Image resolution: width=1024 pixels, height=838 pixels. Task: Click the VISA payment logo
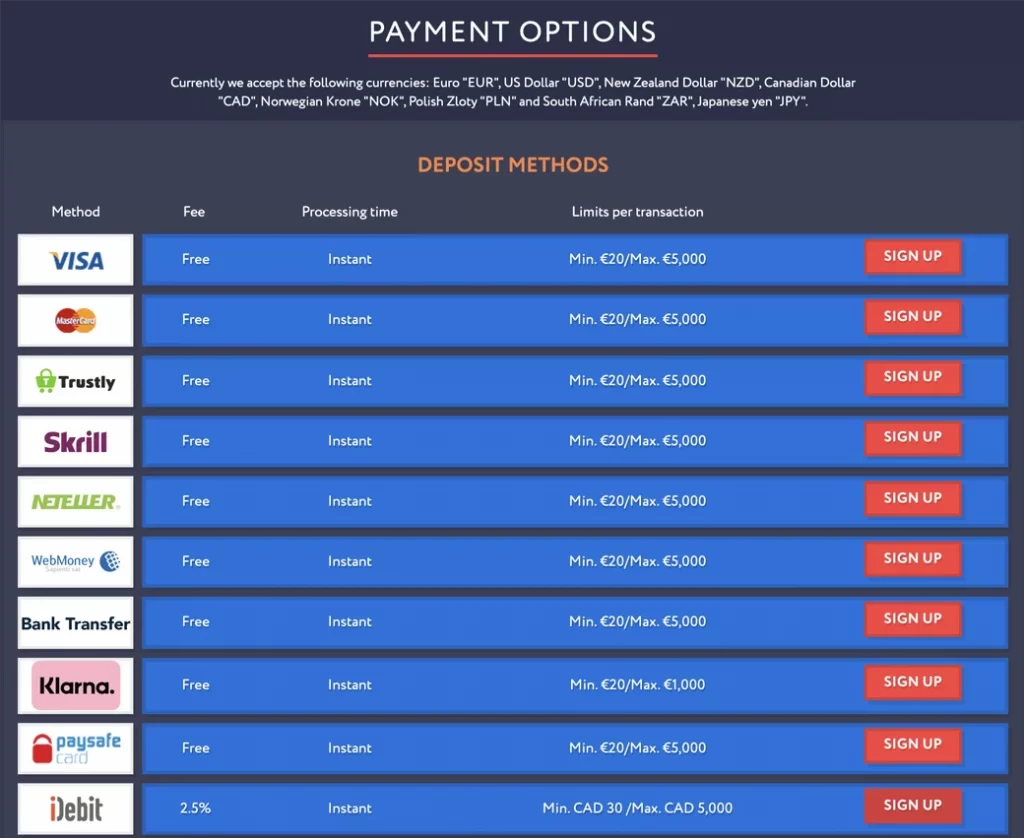(x=76, y=260)
